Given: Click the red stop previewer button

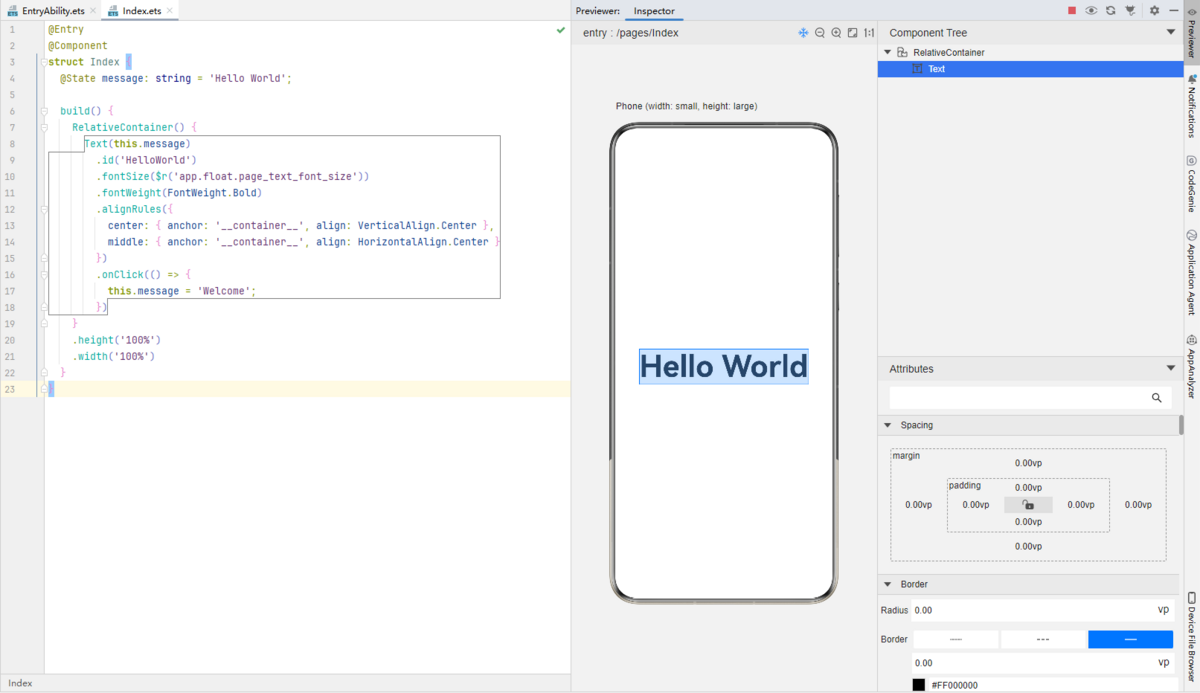Looking at the screenshot, I should (1072, 11).
